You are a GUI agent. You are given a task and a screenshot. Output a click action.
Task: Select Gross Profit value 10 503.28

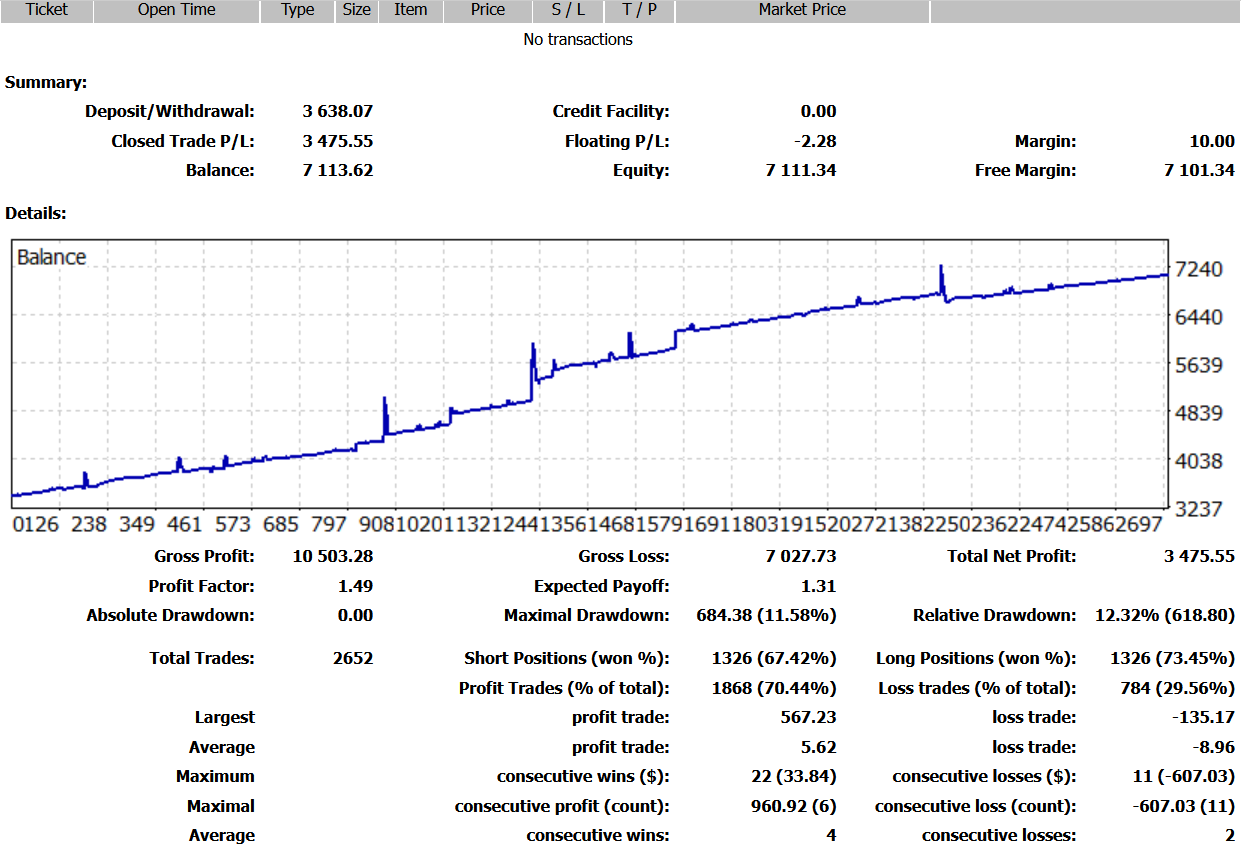333,556
